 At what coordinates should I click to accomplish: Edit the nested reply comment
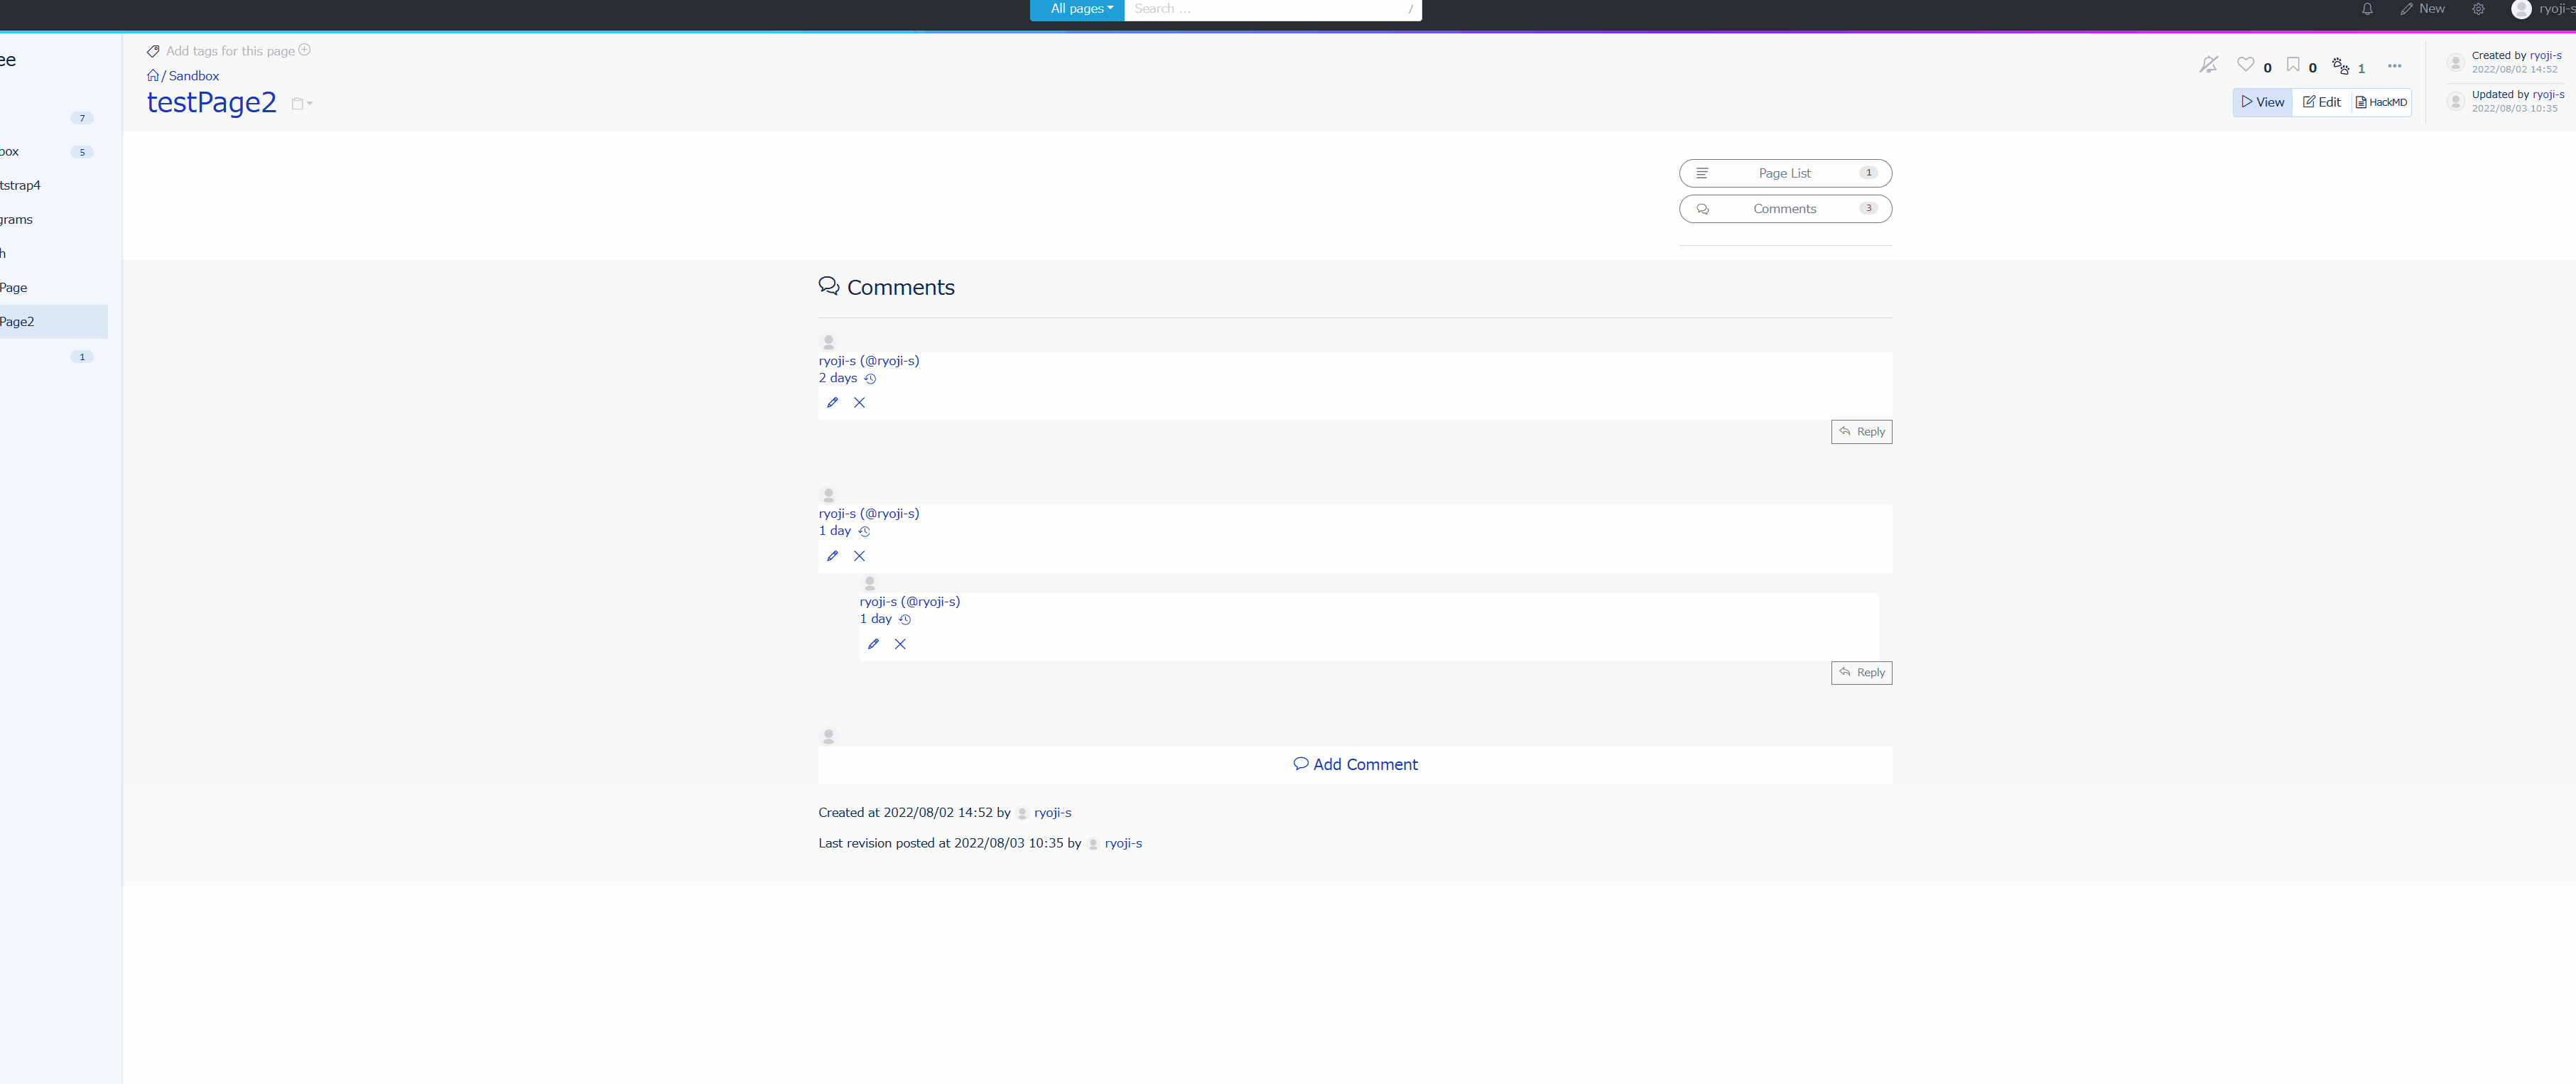point(873,644)
